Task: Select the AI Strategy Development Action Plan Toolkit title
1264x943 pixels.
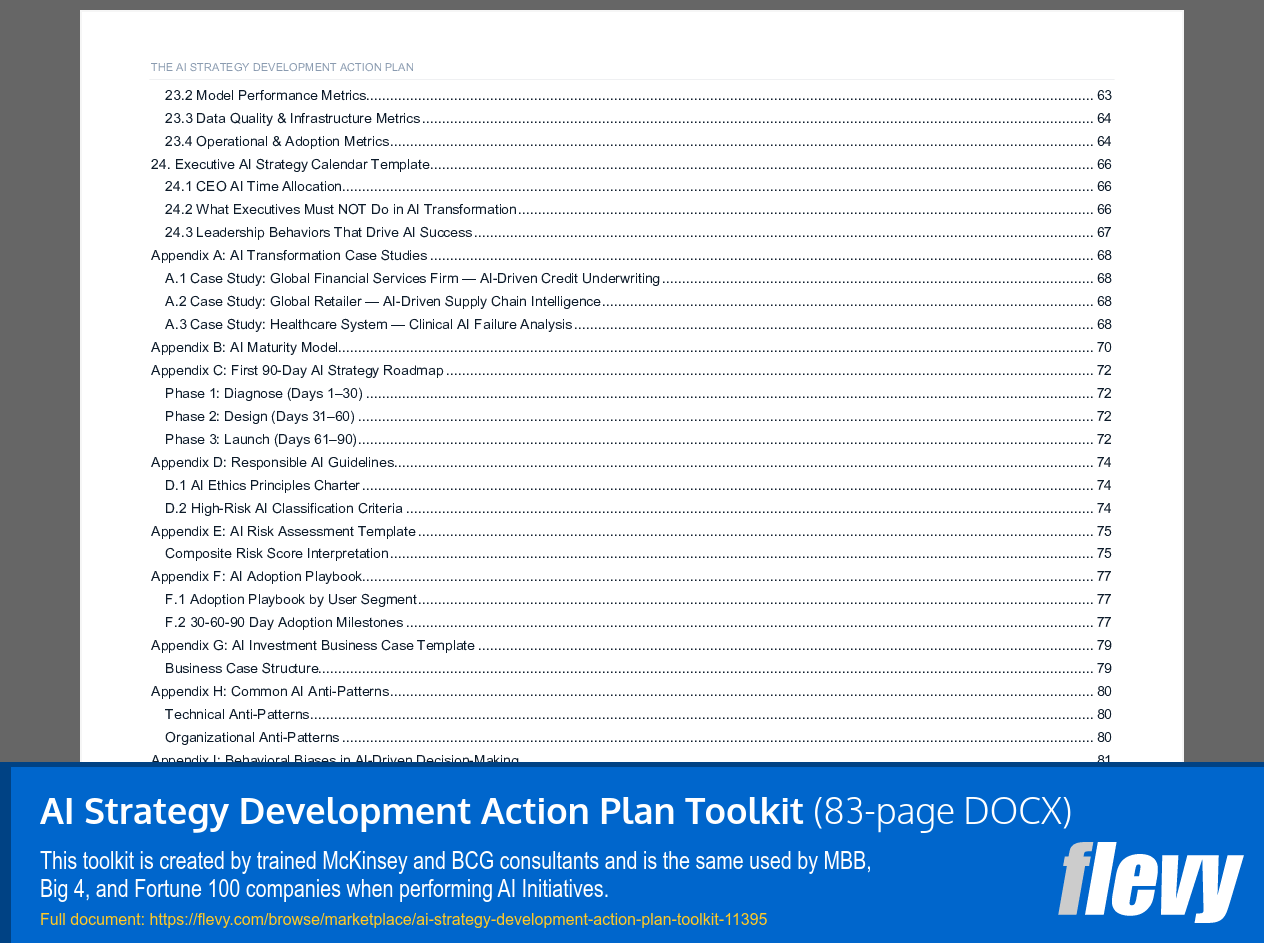Action: point(420,810)
